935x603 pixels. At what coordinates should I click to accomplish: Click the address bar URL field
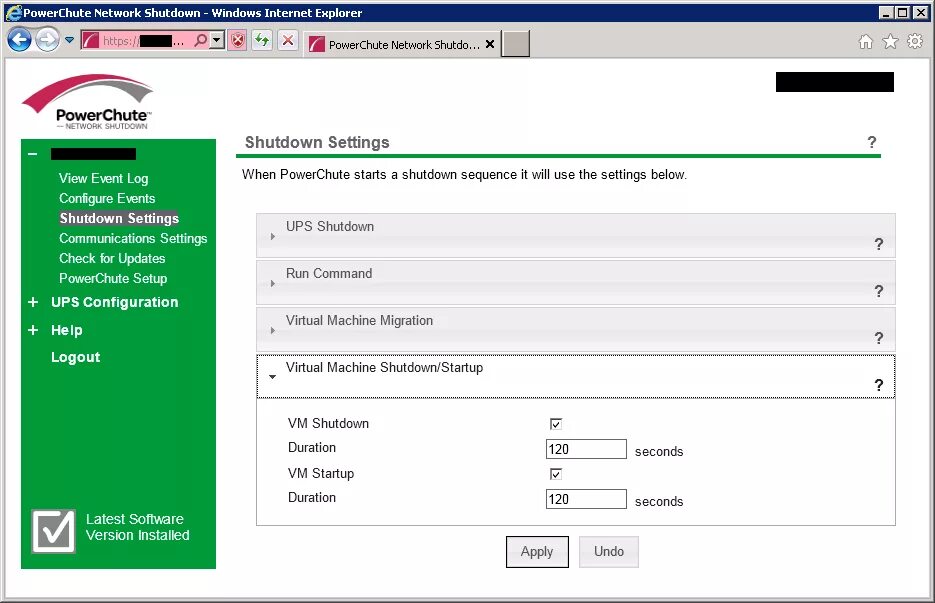[x=143, y=41]
